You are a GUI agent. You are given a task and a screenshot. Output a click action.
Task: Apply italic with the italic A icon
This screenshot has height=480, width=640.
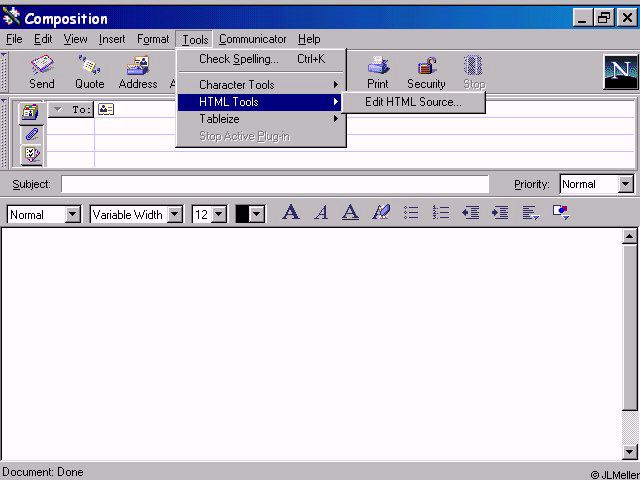321,213
